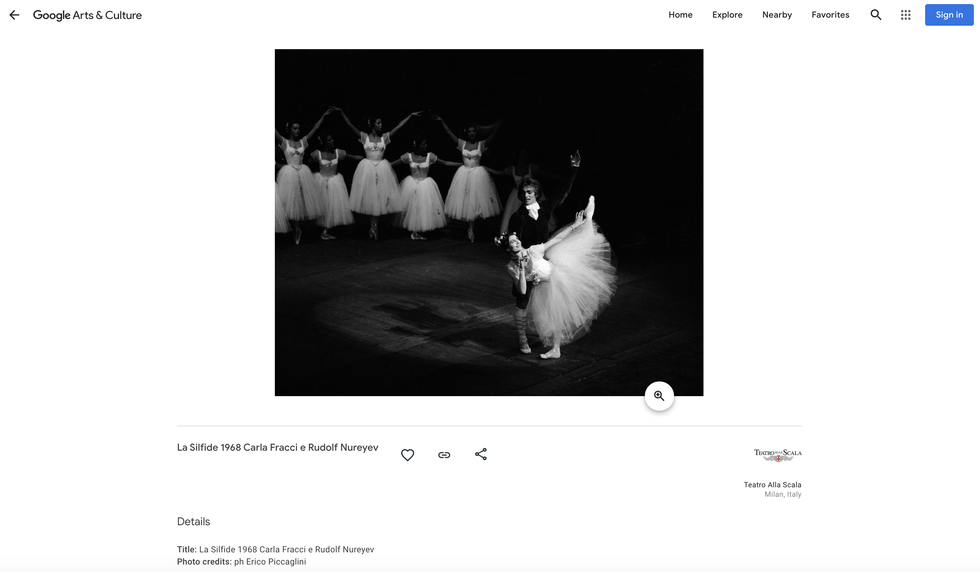980x572 pixels.
Task: Open the Explore section
Action: (x=727, y=15)
